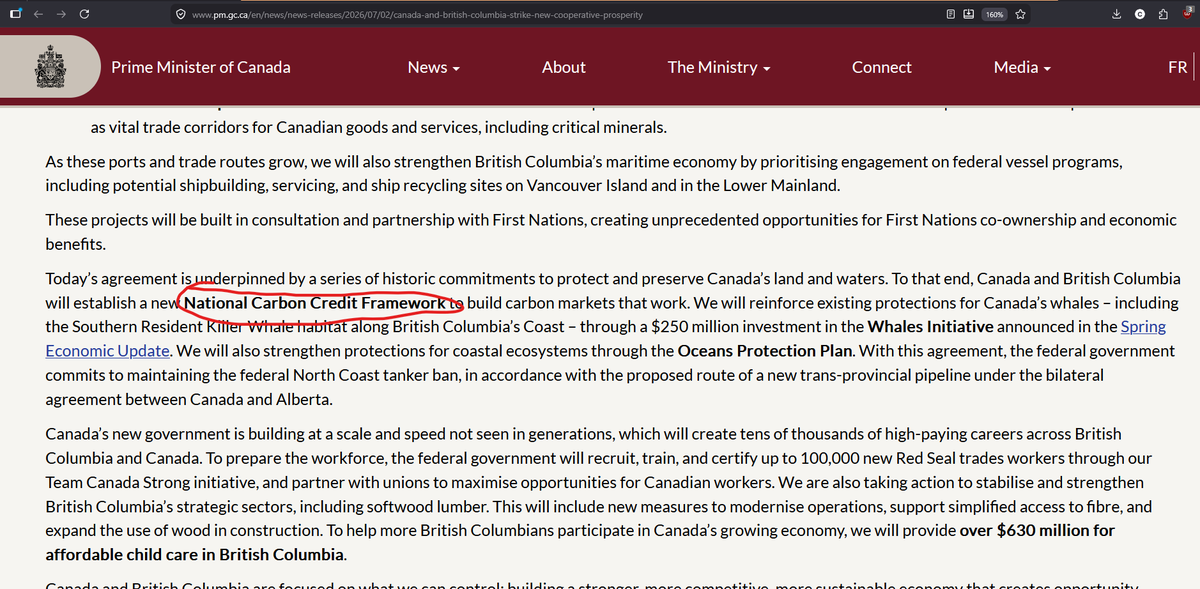Open the white circular C extension icon
1200x589 pixels.
[x=1140, y=14]
